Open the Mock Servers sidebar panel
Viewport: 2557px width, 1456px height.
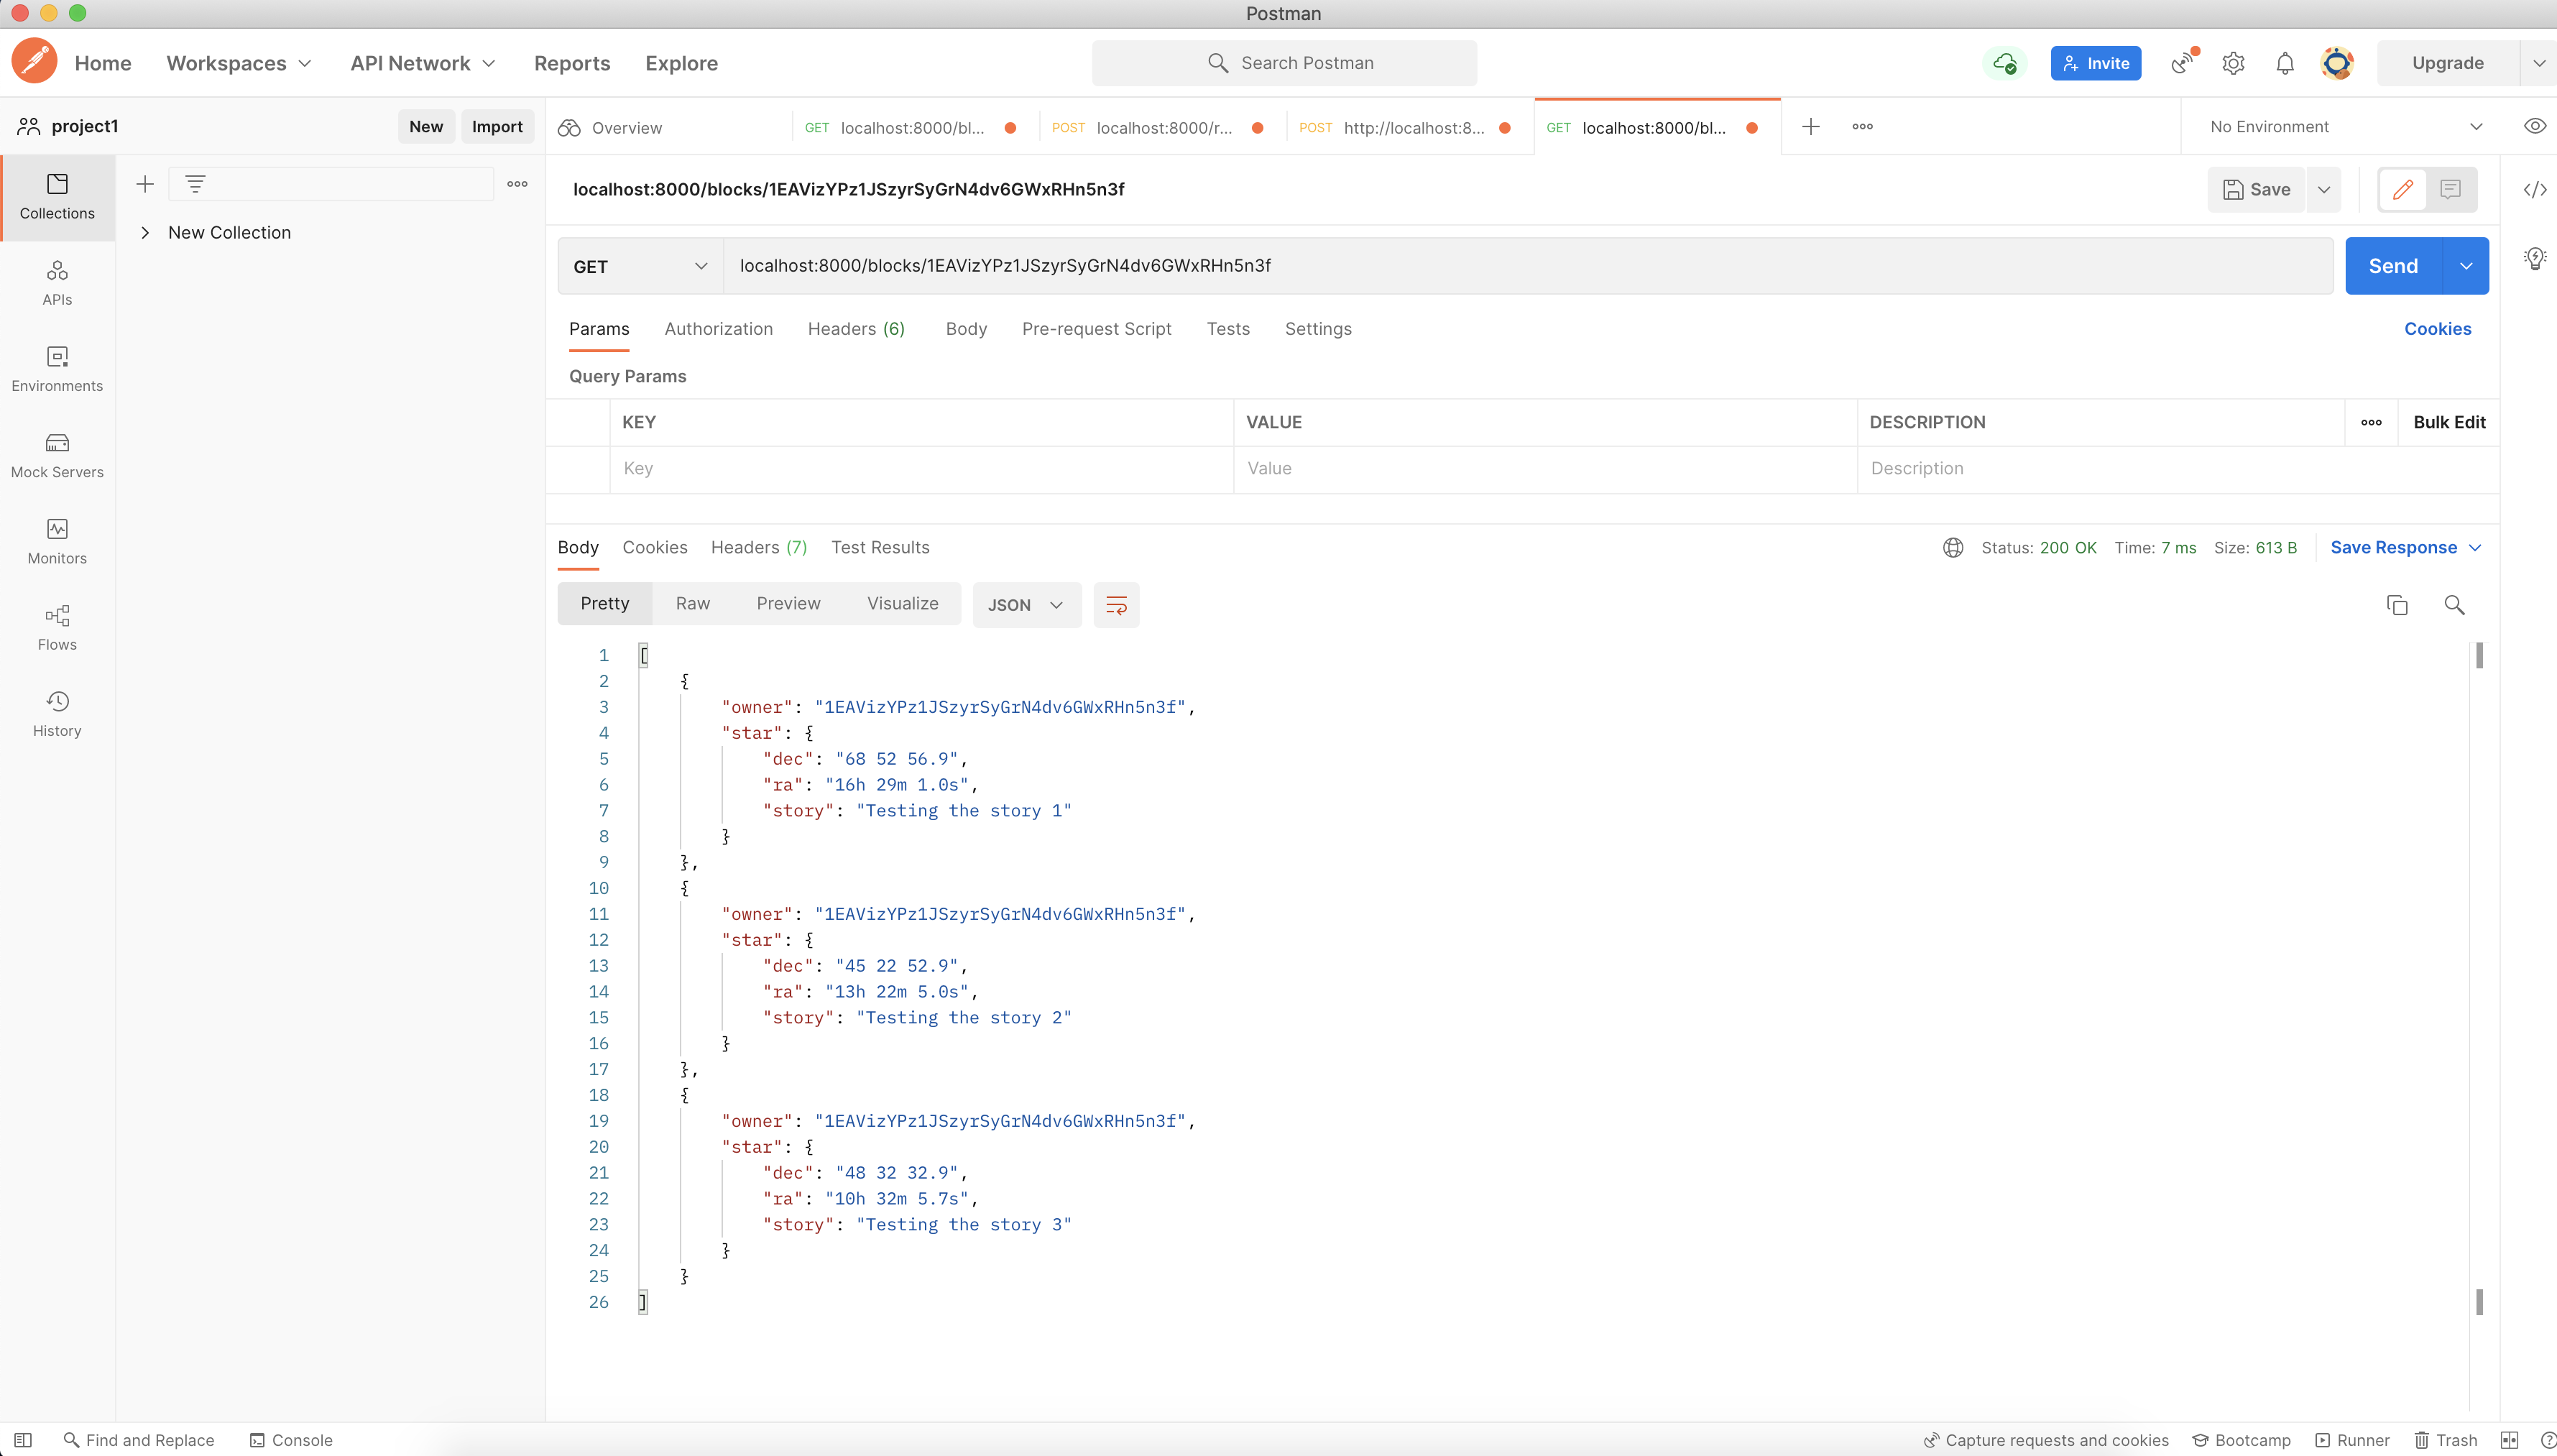click(57, 455)
